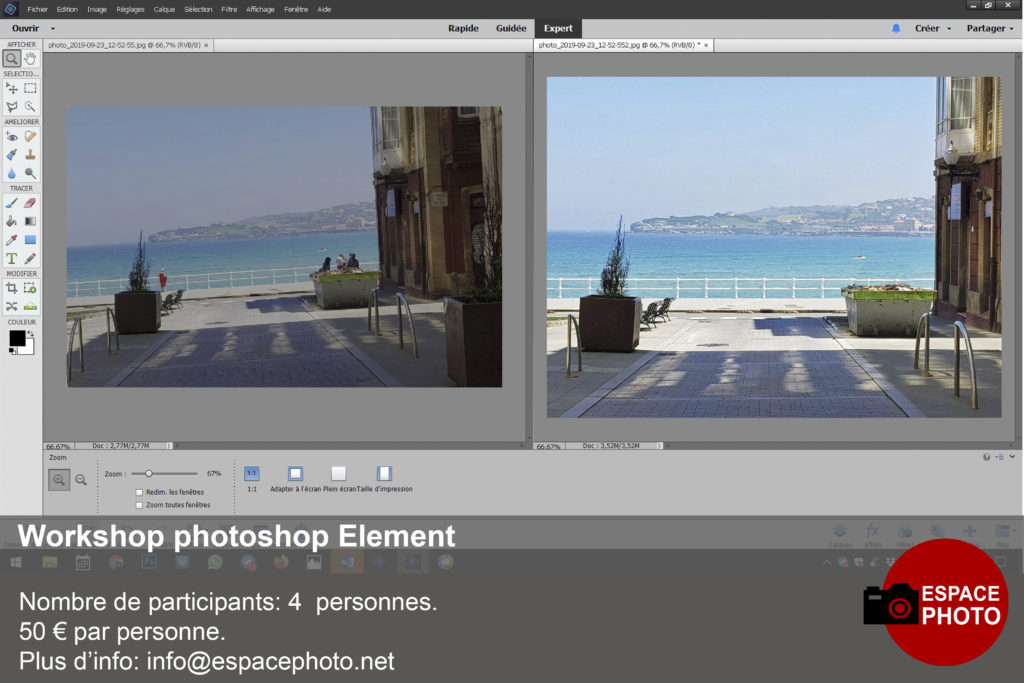Select the Rectangular Marquee tool
1024x683 pixels.
tap(30, 88)
